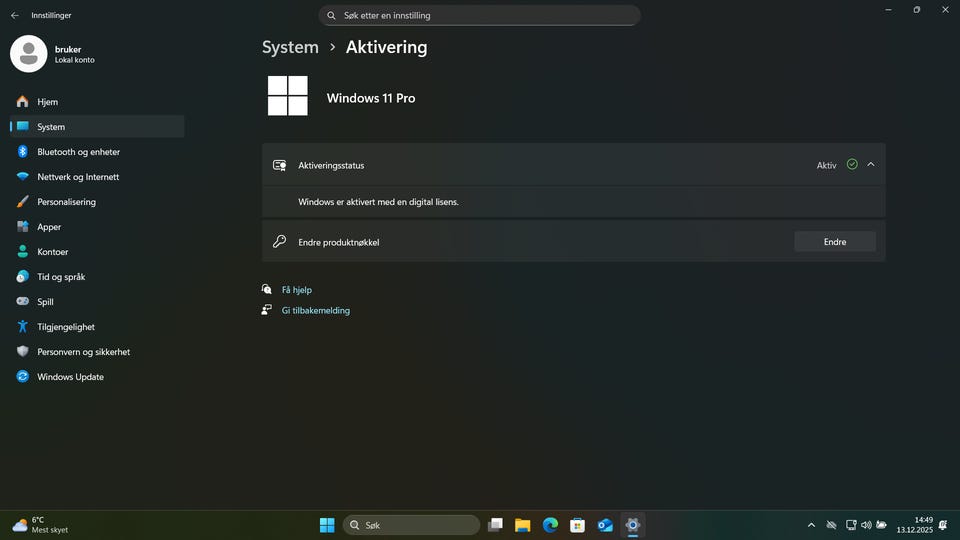Click the Settings gear on the taskbar
Viewport: 960px width, 540px height.
point(632,525)
